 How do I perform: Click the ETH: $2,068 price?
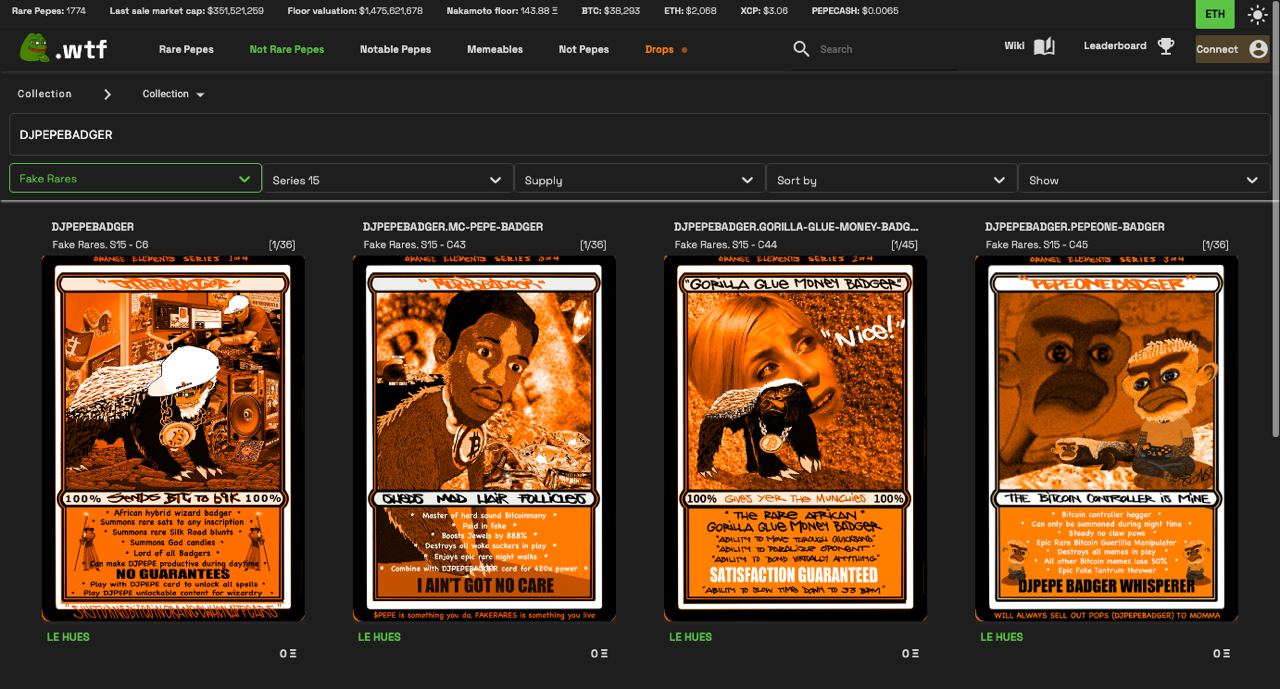coord(690,11)
